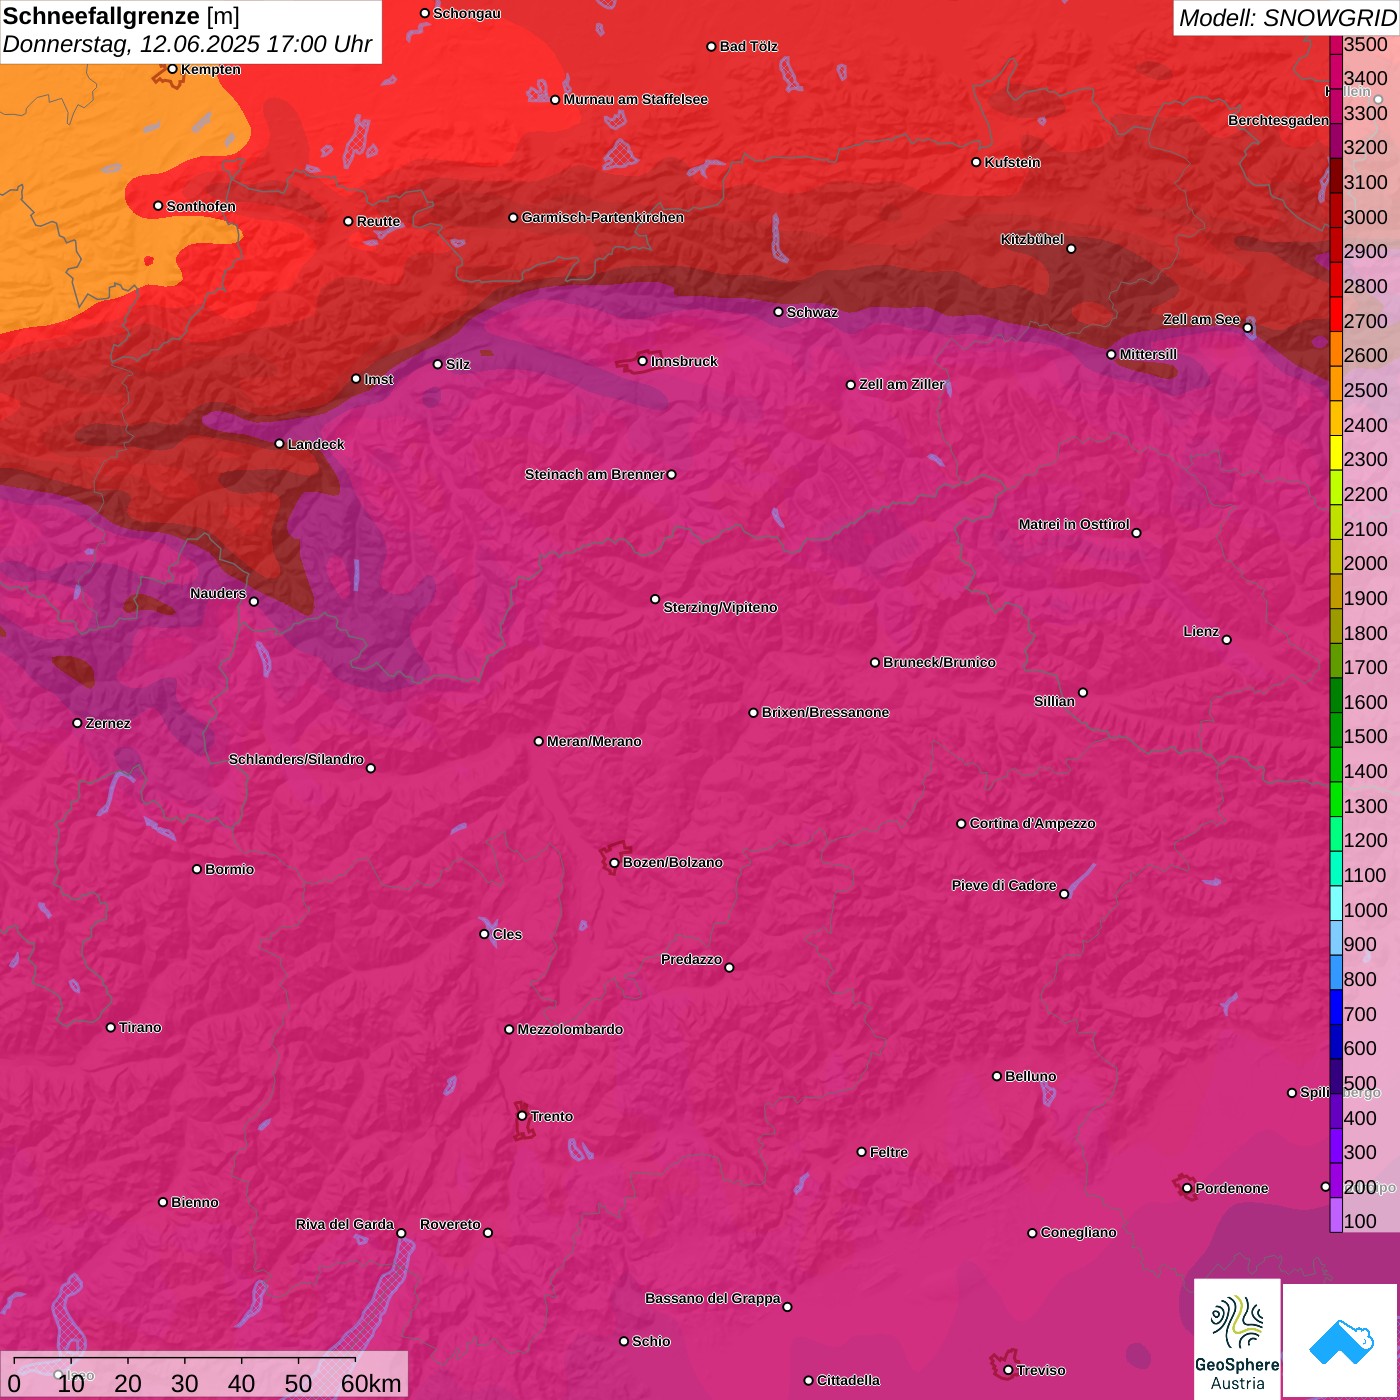Click the Zell am Ziller label
Image resolution: width=1400 pixels, height=1400 pixels.
click(902, 384)
